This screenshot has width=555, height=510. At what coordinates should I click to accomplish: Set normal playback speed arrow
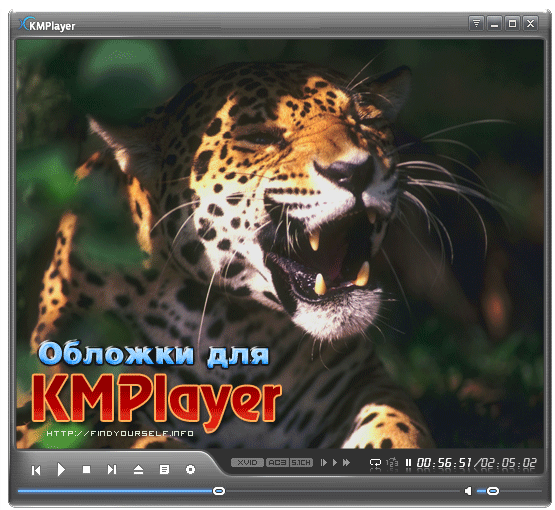[335, 463]
